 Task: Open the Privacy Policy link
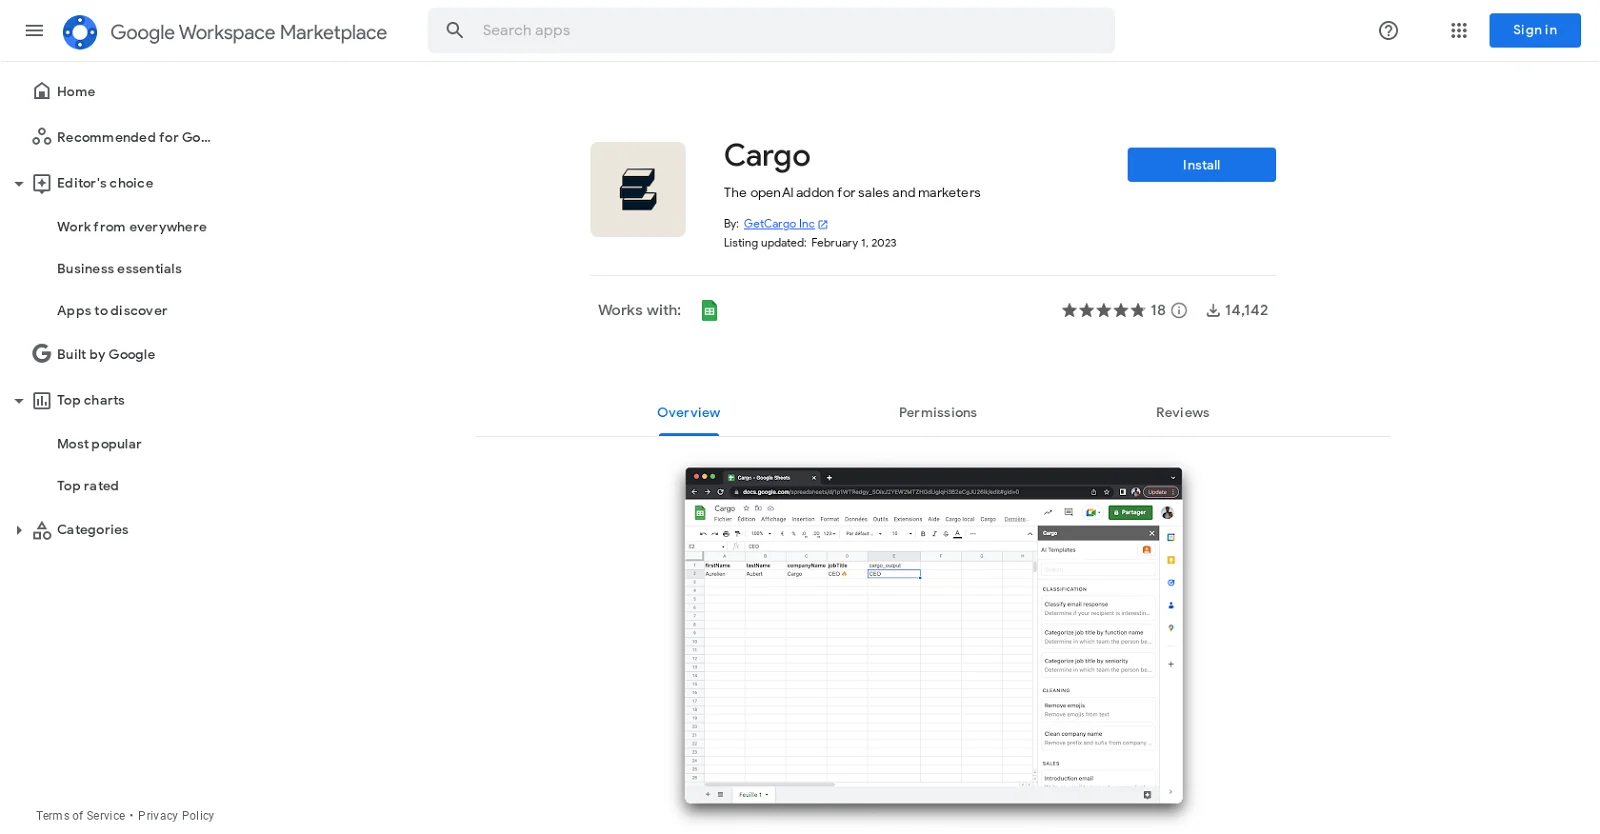click(176, 816)
